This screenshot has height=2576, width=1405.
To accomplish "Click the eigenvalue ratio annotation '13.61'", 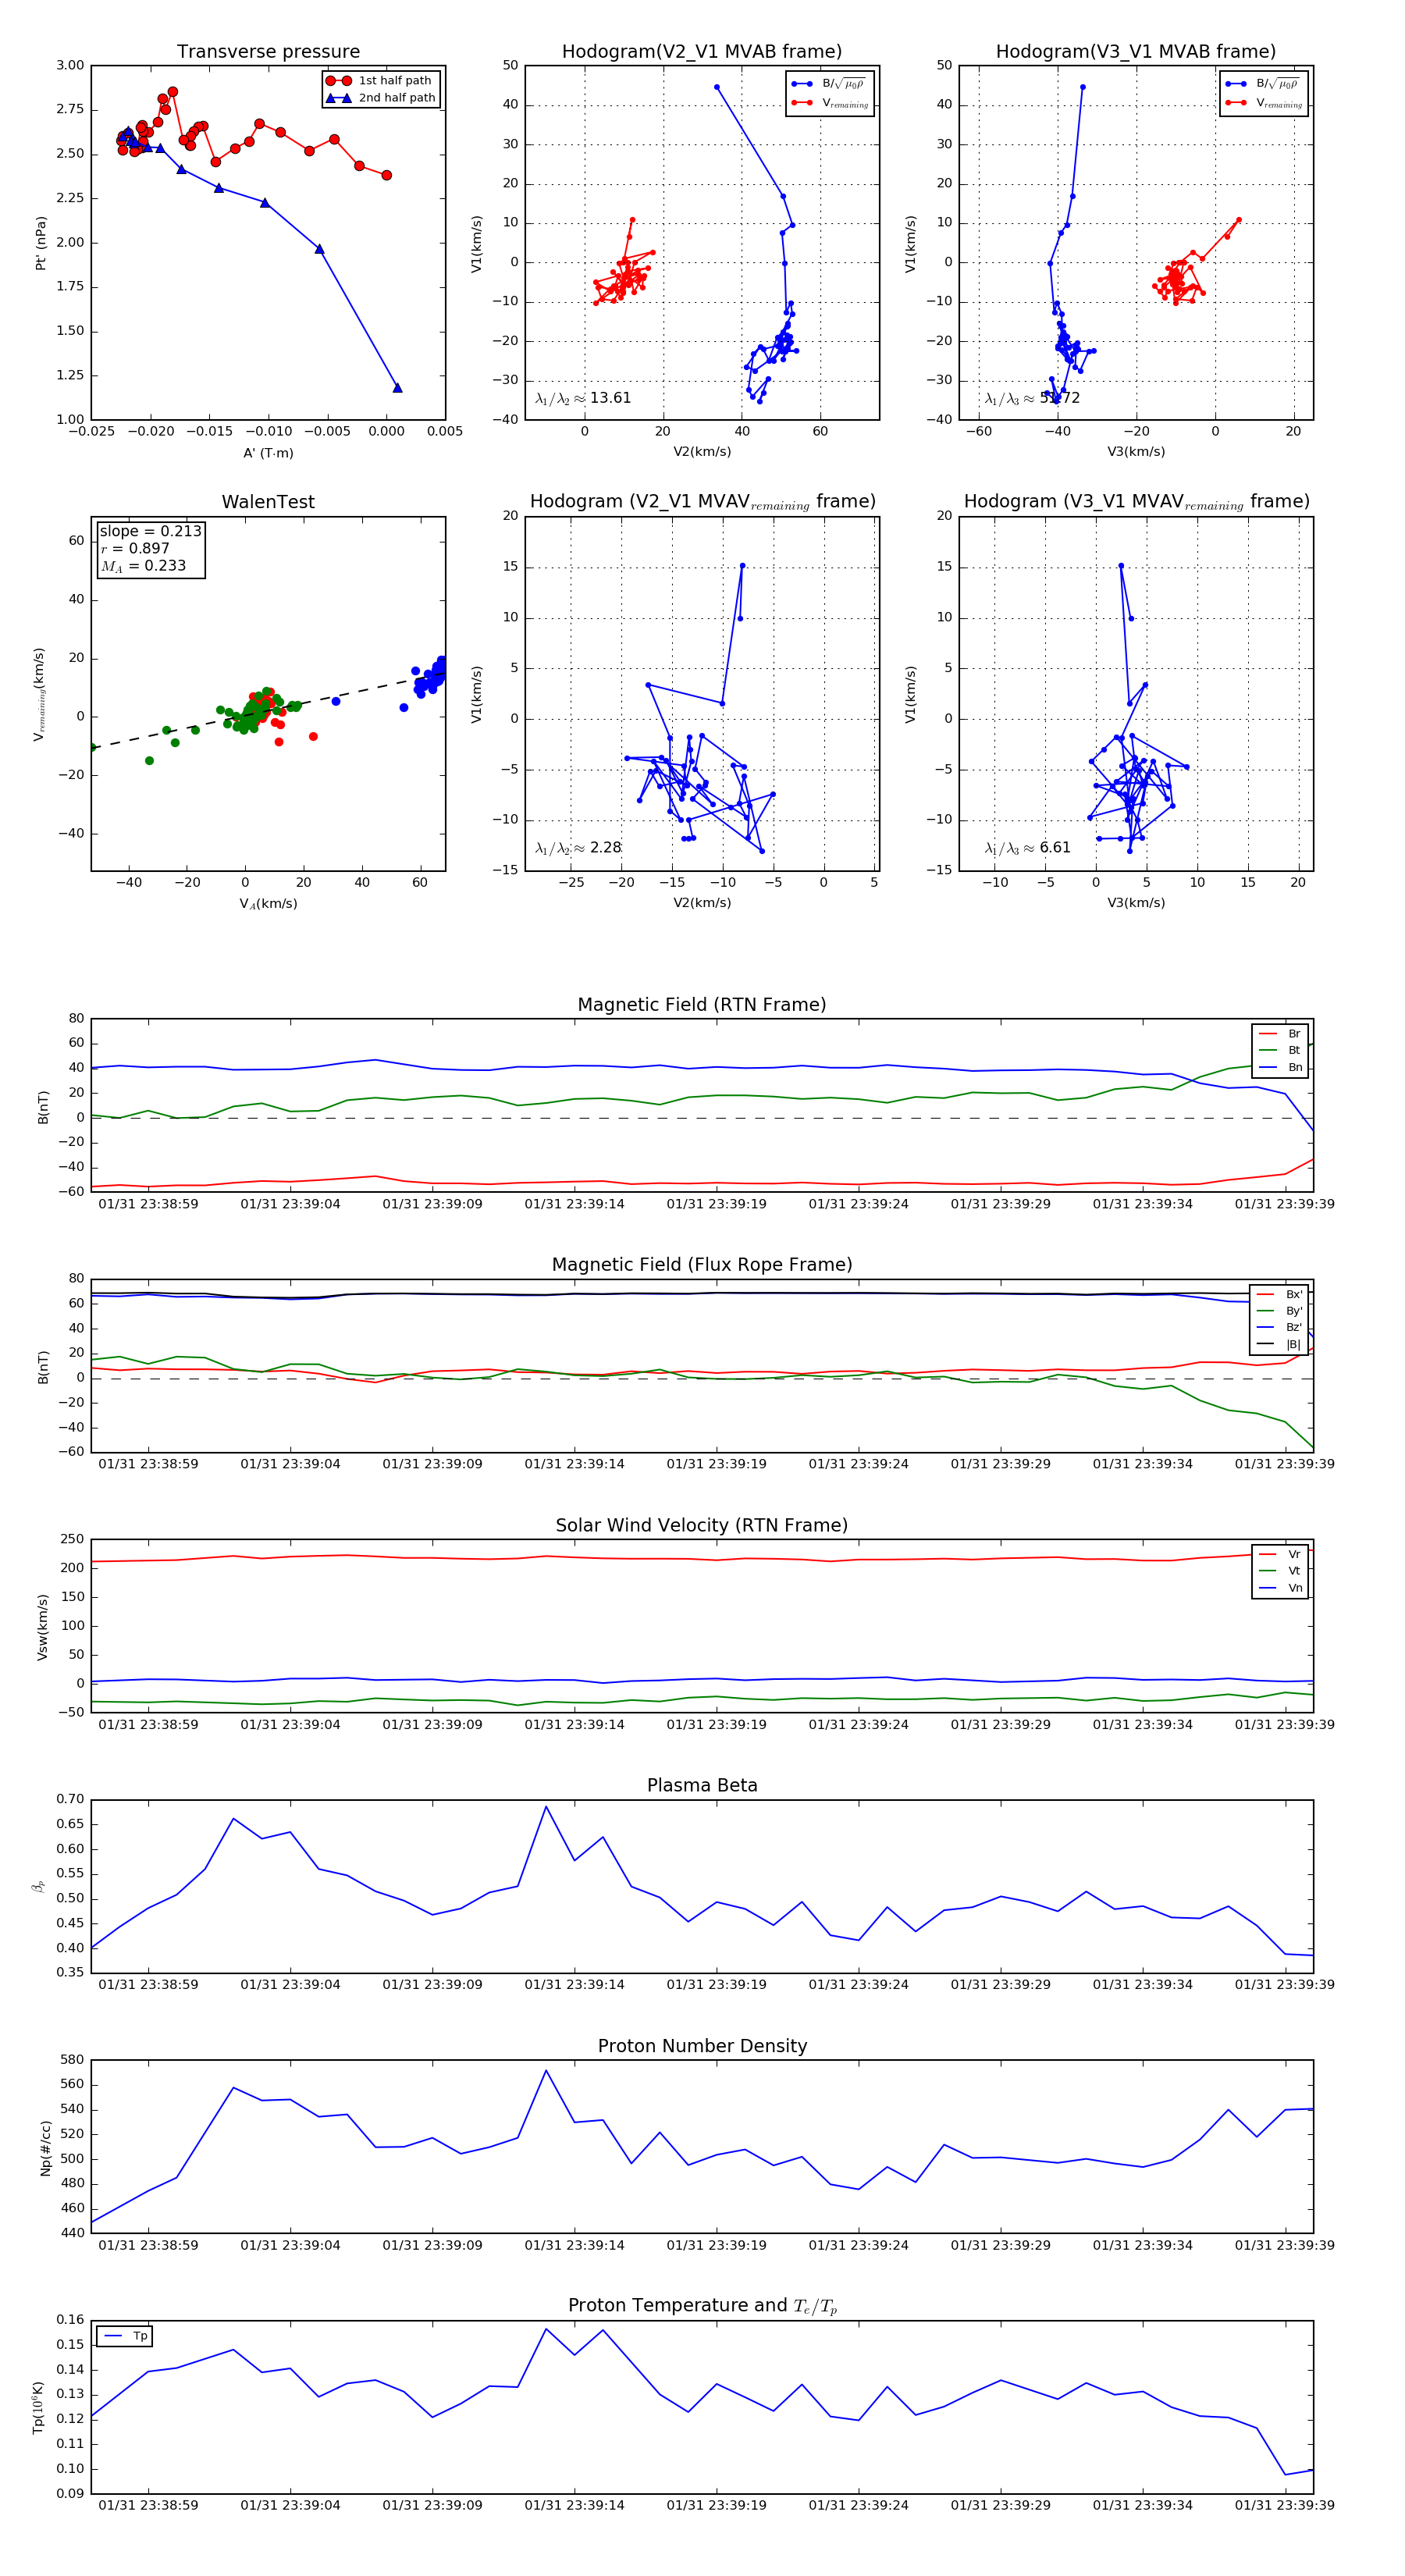I will (x=583, y=398).
